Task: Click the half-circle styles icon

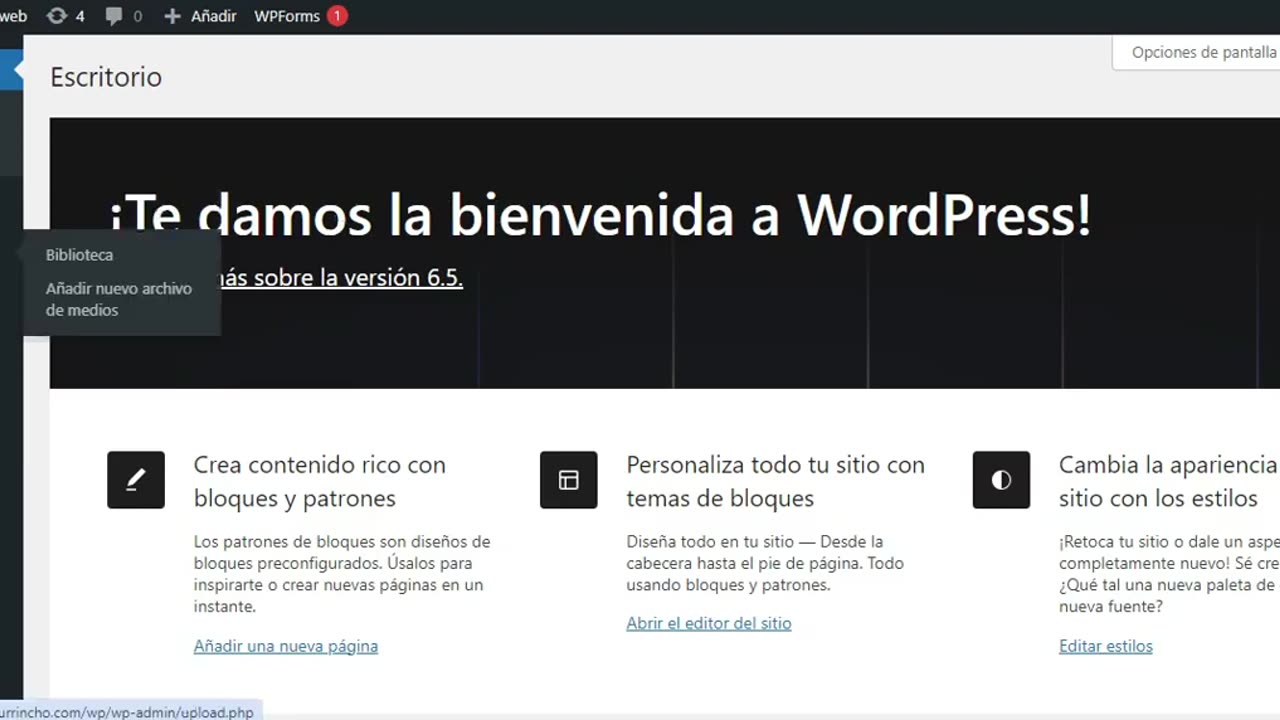Action: [x=1001, y=480]
